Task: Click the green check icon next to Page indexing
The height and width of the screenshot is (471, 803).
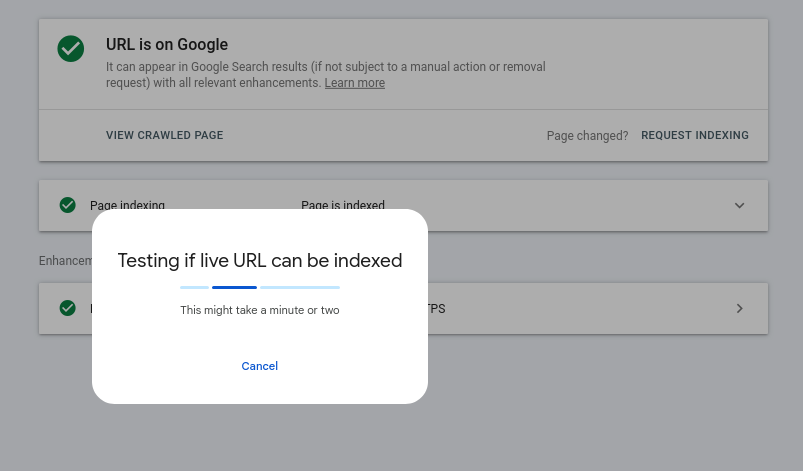Action: click(x=68, y=205)
